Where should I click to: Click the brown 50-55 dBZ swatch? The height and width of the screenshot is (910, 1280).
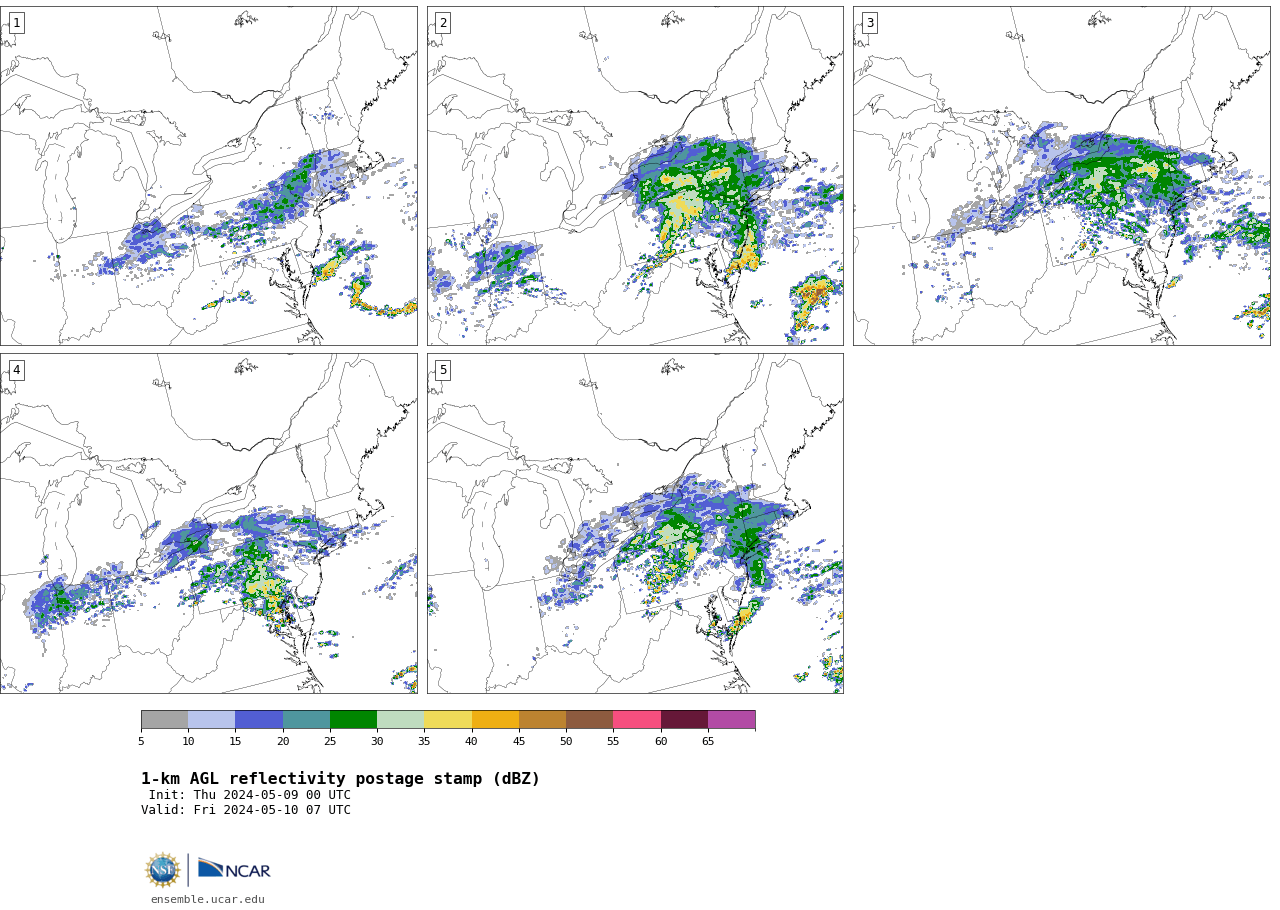tap(589, 720)
